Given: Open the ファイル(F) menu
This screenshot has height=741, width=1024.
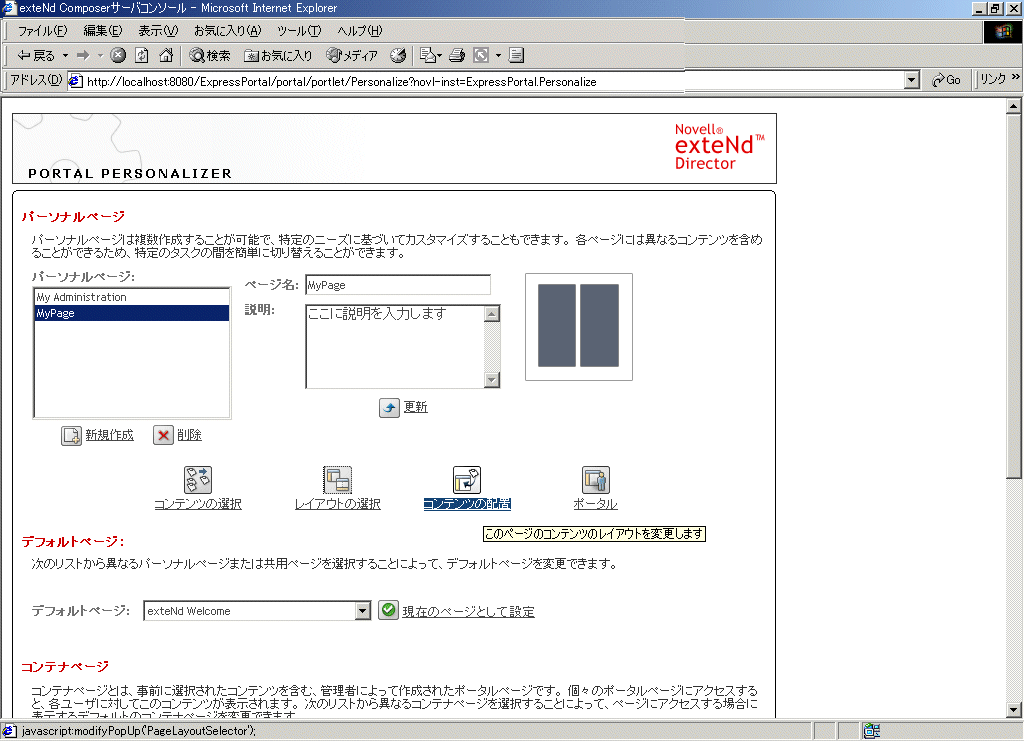Looking at the screenshot, I should point(42,31).
